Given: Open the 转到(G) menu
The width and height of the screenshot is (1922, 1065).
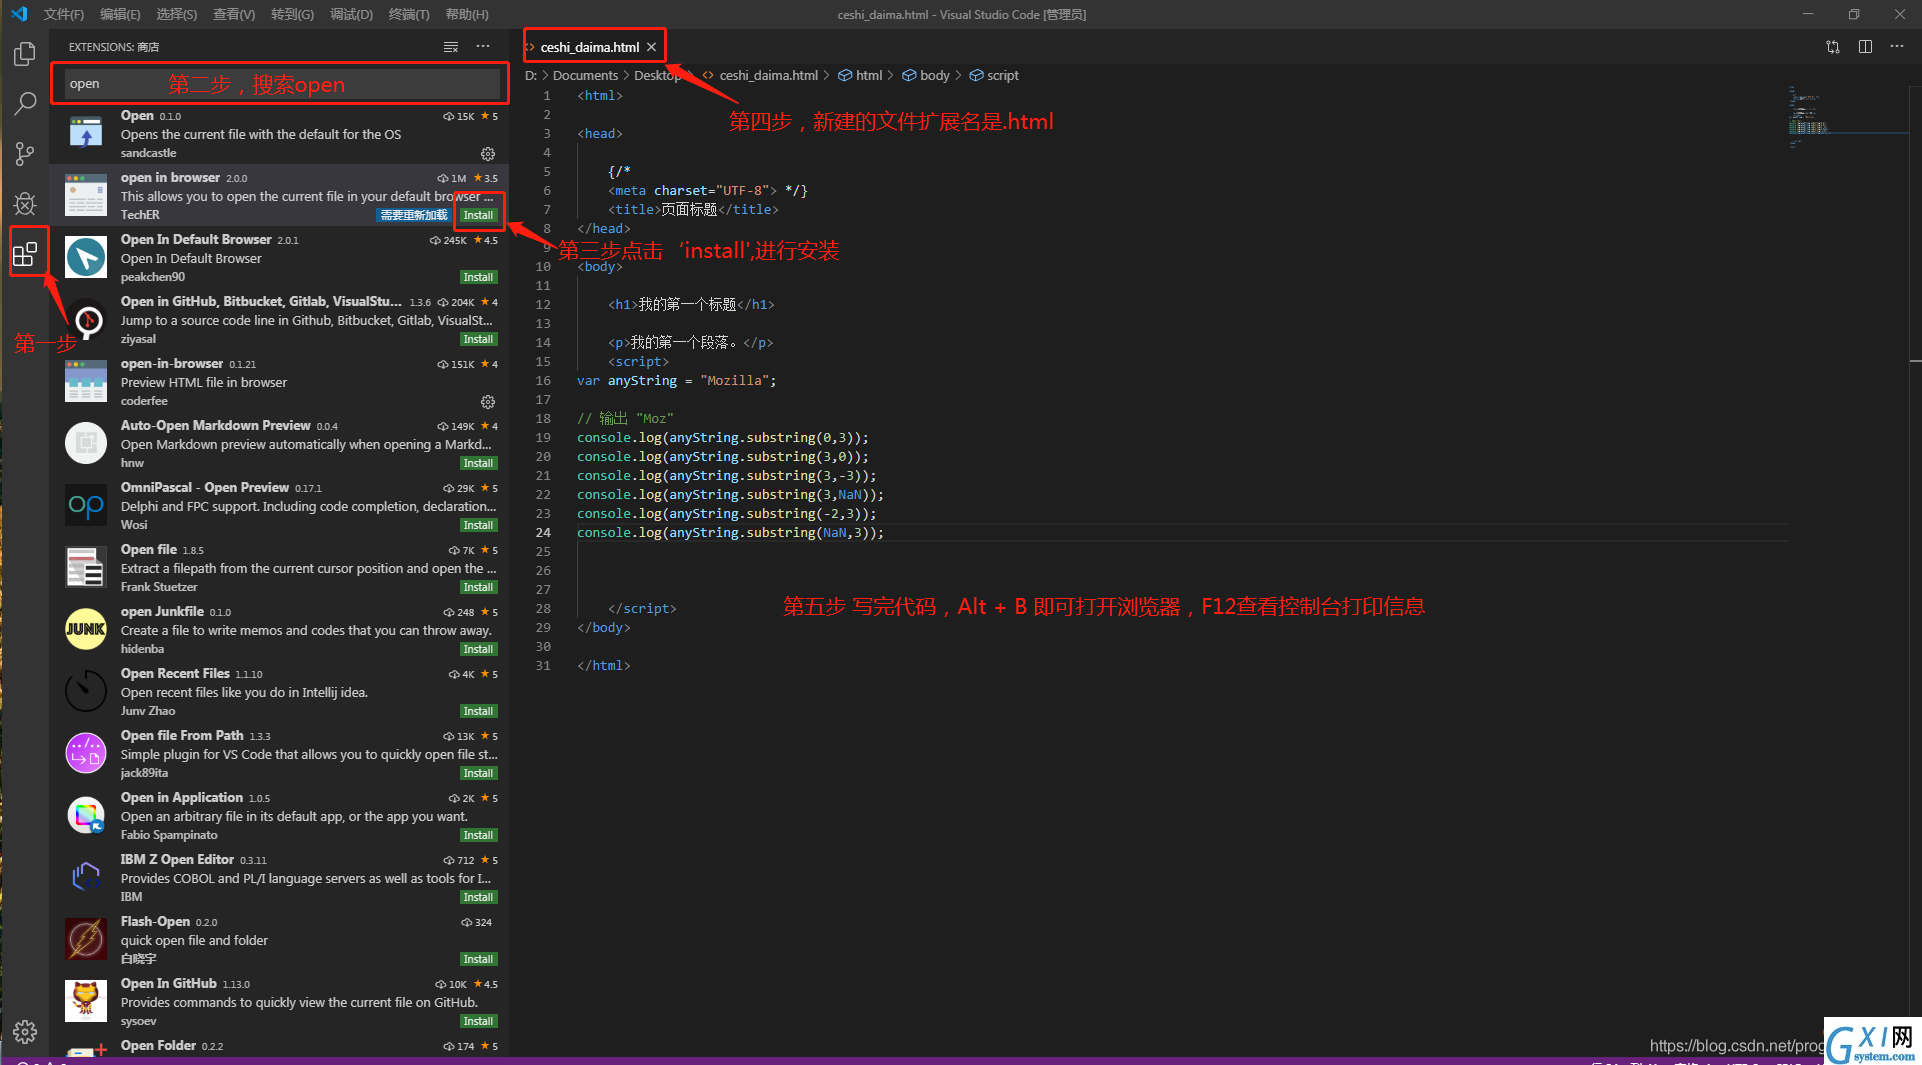Looking at the screenshot, I should pyautogui.click(x=292, y=14).
